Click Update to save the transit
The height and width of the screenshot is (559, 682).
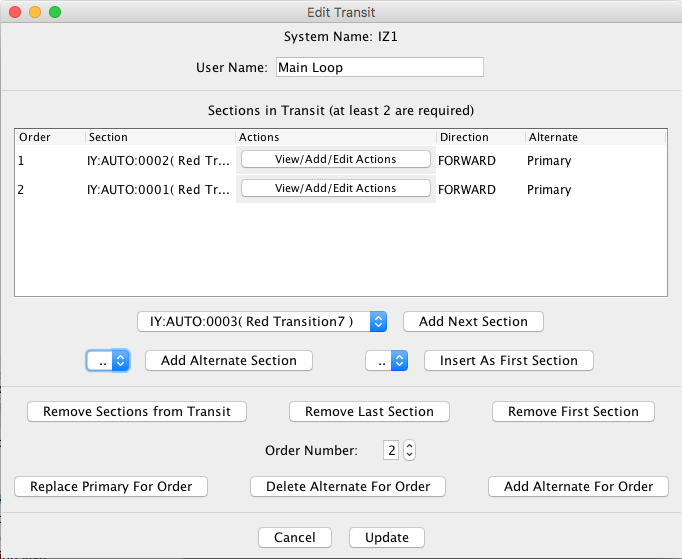click(386, 537)
